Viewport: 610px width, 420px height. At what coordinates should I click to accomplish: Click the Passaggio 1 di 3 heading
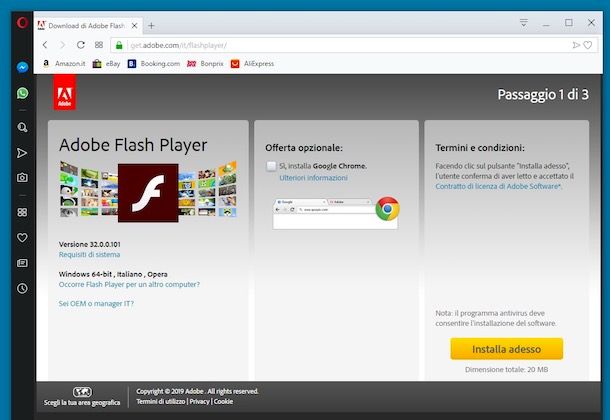pos(543,94)
